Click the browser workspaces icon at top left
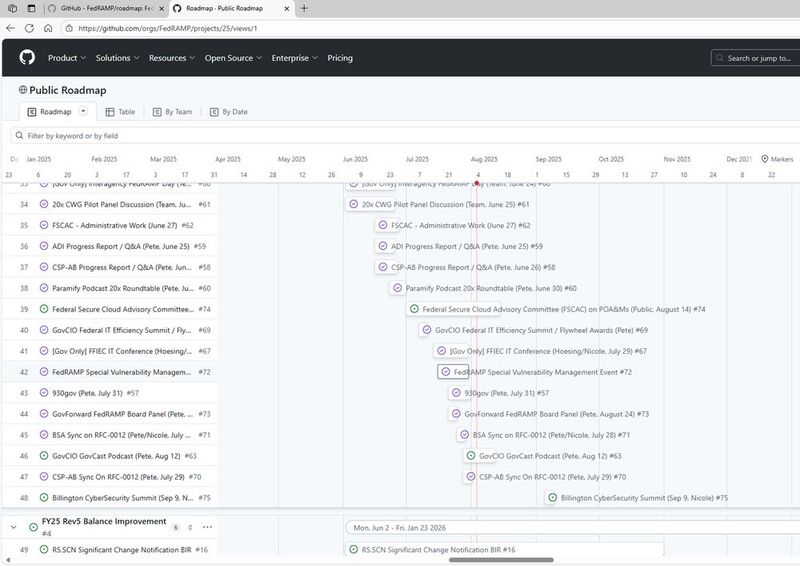This screenshot has height=566, width=800. click(x=13, y=8)
